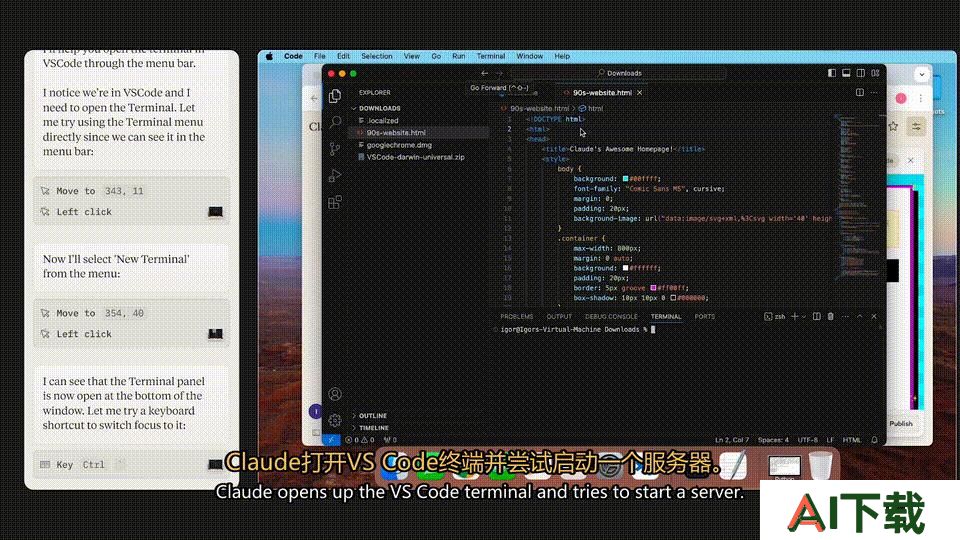
Task: Kill the terminal with the trash icon
Action: [x=831, y=317]
